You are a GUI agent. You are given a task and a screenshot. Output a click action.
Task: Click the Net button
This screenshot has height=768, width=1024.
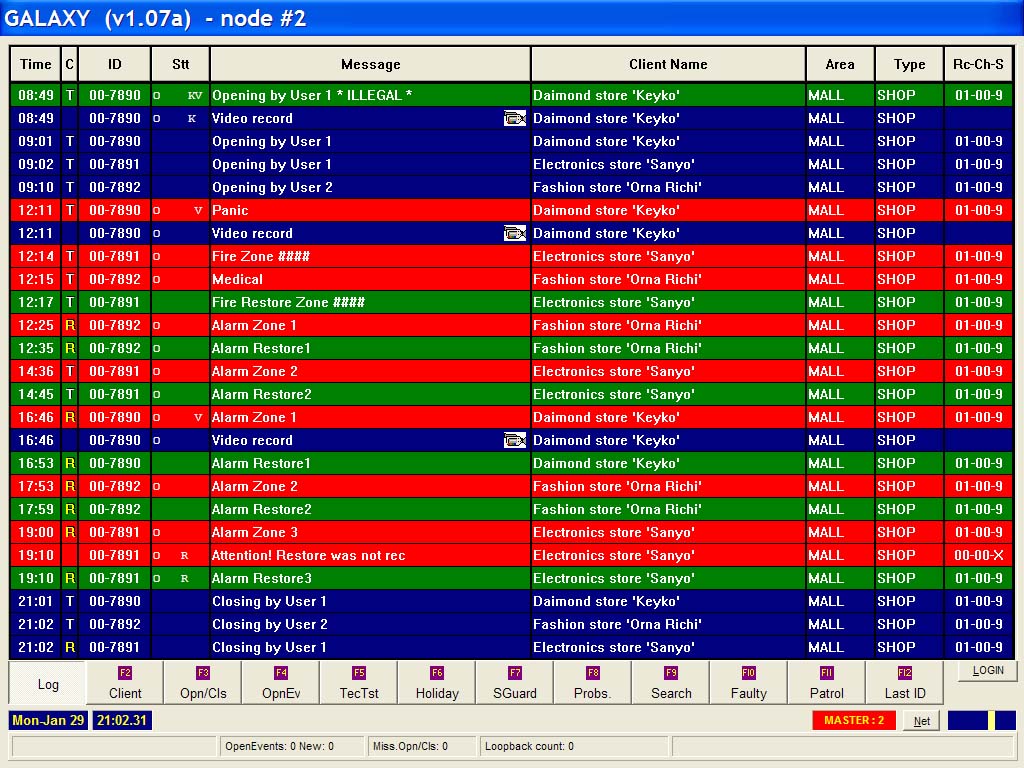921,720
